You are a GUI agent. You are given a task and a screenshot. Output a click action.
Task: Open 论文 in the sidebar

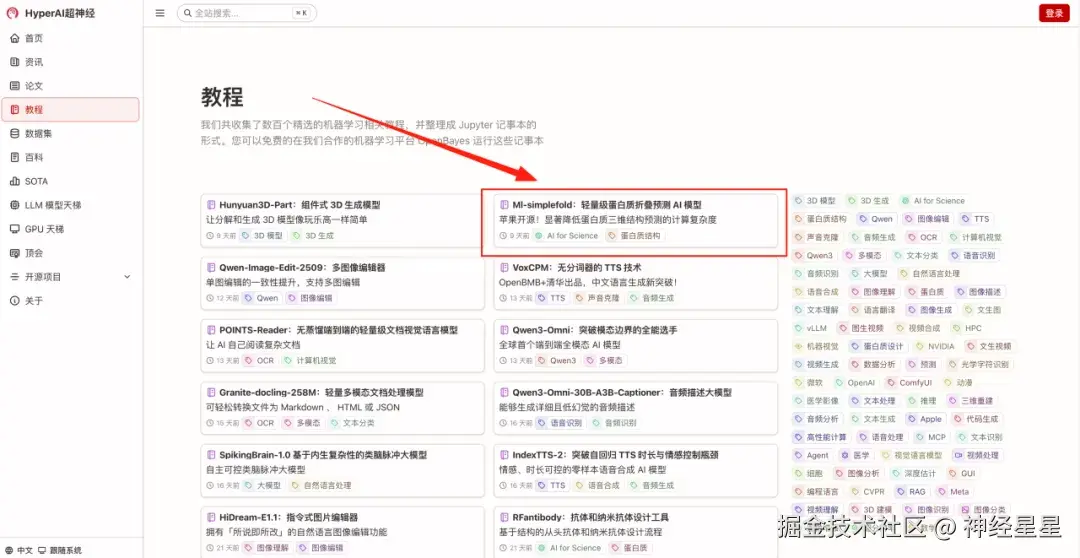(x=70, y=86)
